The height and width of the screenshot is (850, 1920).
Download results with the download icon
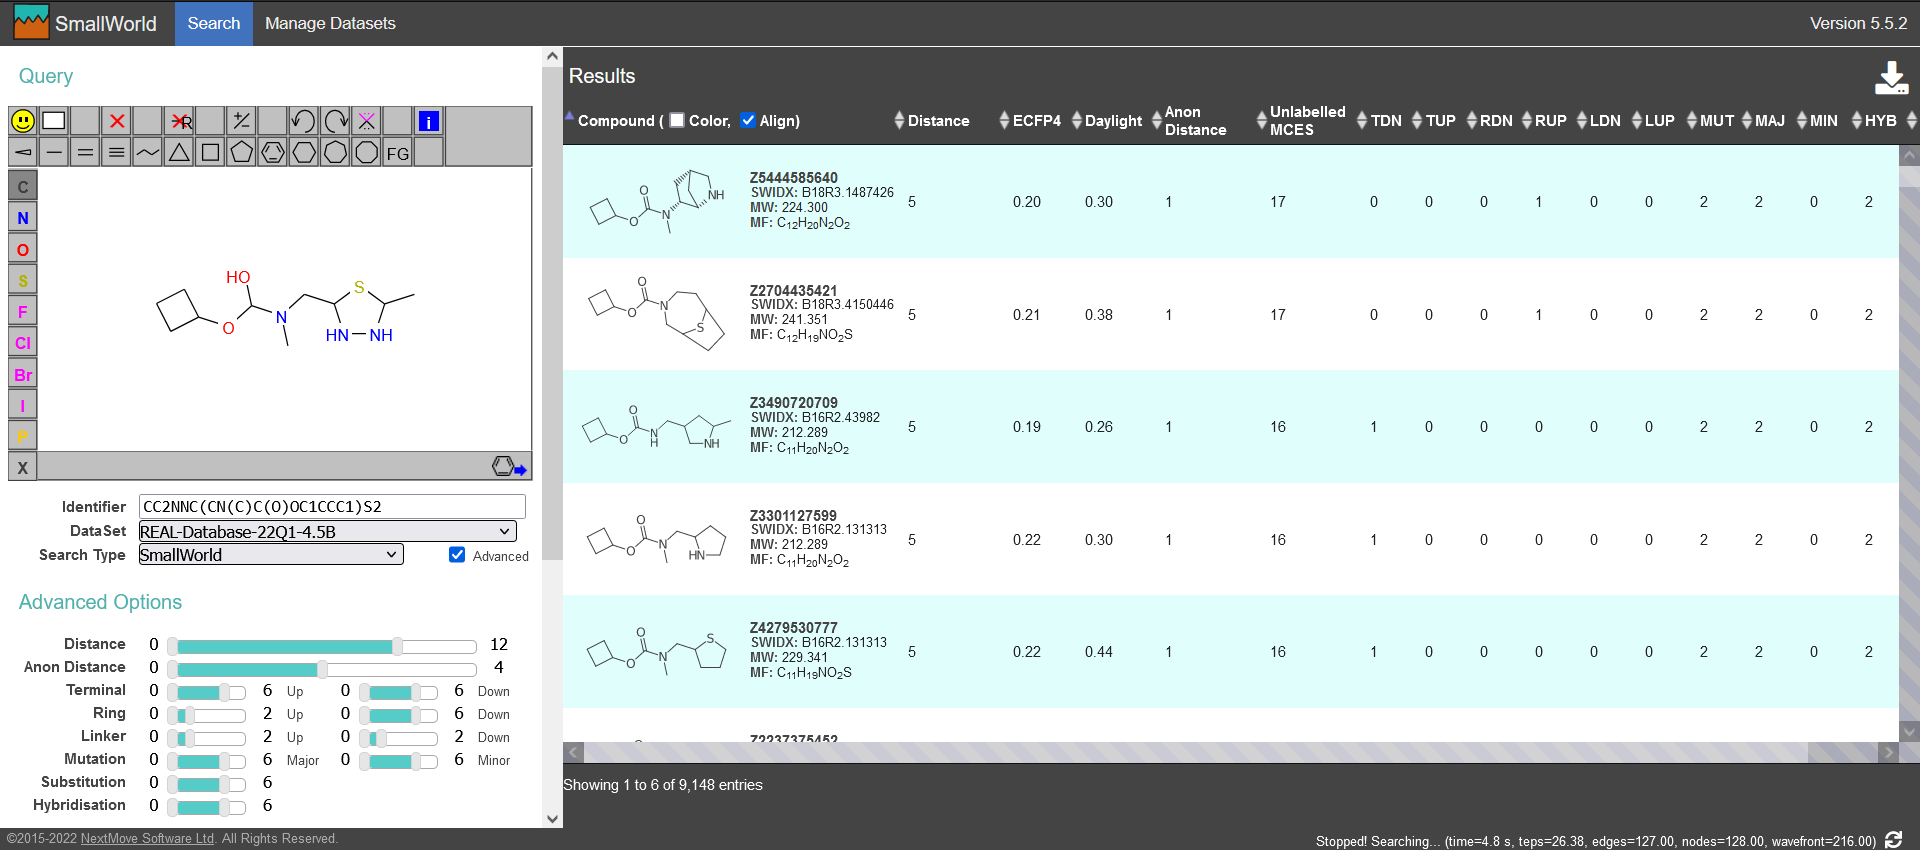coord(1890,78)
